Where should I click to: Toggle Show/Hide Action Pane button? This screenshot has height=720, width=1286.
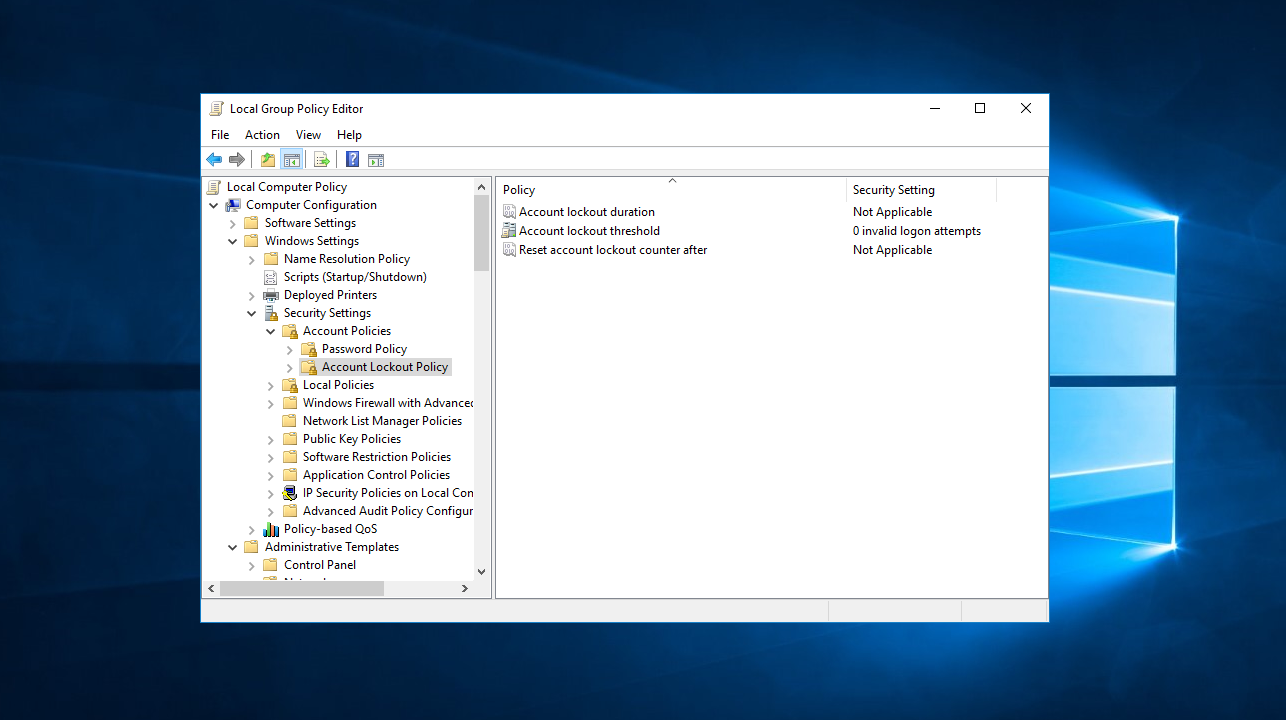click(376, 160)
